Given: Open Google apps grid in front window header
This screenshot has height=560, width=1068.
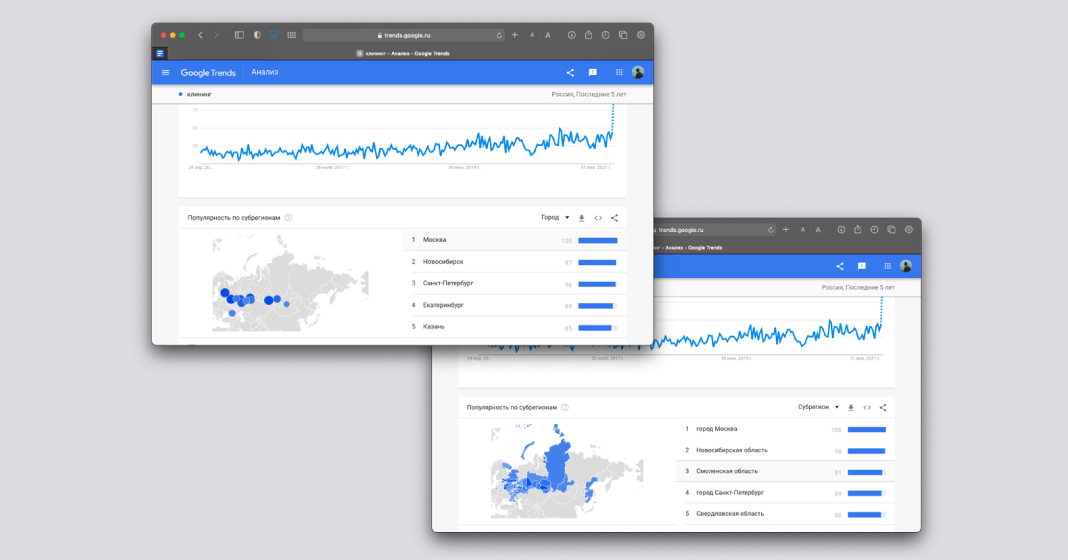Looking at the screenshot, I should pos(619,73).
